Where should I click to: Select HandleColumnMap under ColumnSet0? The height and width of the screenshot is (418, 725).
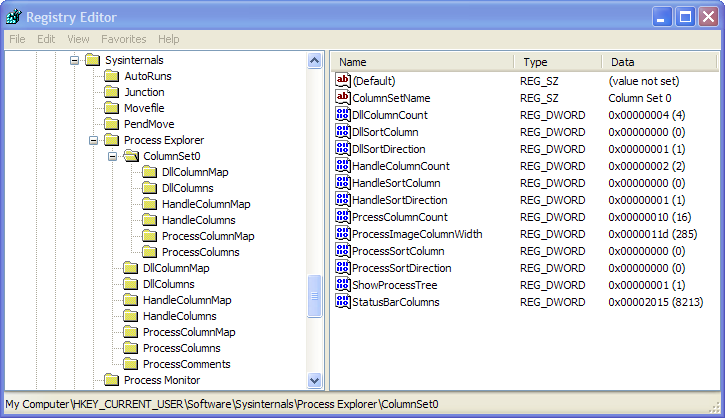coord(206,204)
